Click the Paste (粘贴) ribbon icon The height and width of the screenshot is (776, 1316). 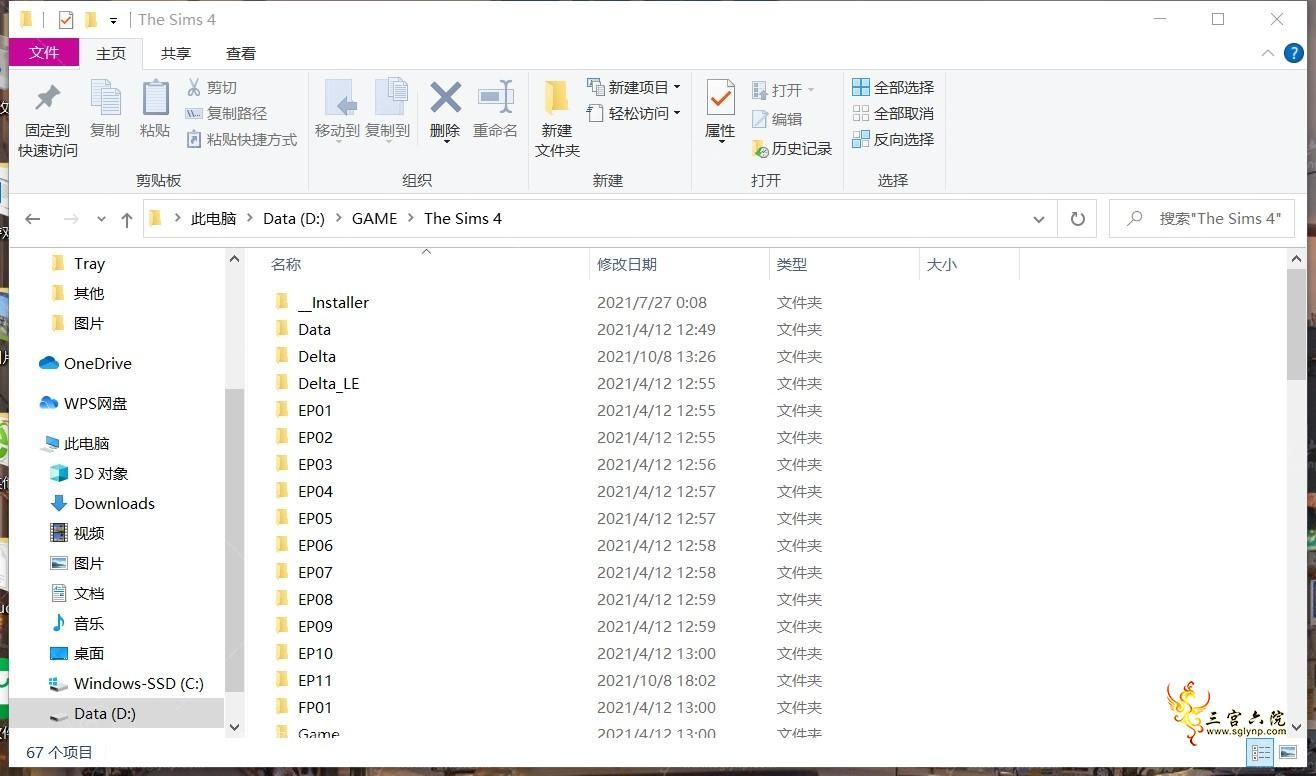point(155,98)
